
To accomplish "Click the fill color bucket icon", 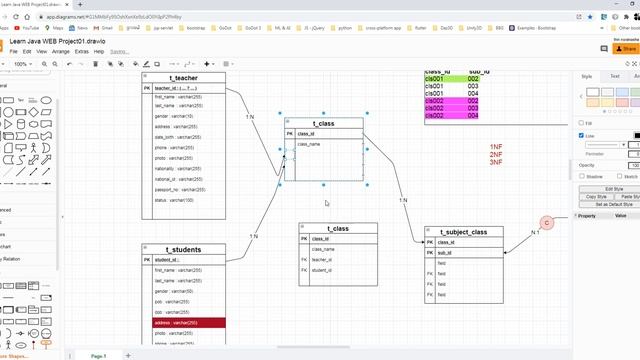I will pyautogui.click(x=136, y=64).
